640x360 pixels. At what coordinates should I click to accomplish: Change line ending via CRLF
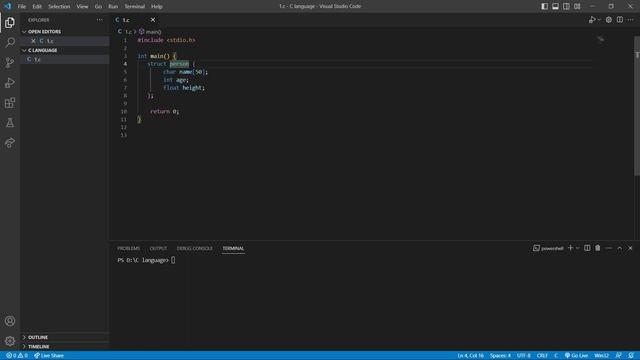542,356
